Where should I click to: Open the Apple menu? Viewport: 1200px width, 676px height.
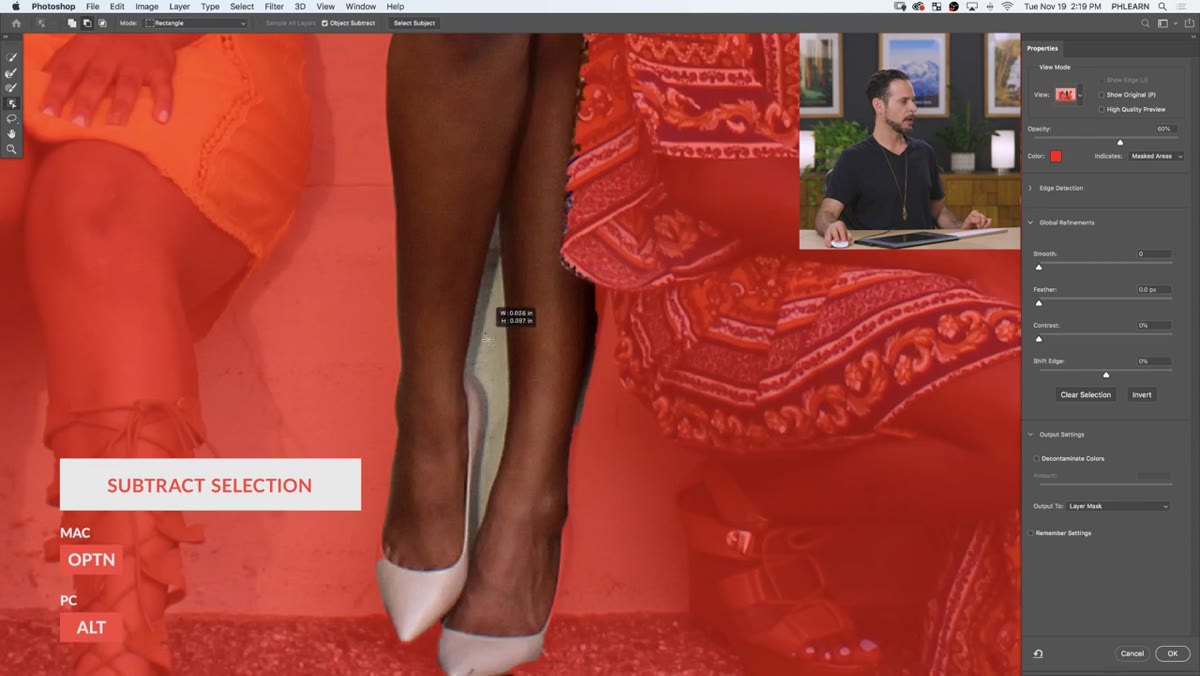coord(15,6)
